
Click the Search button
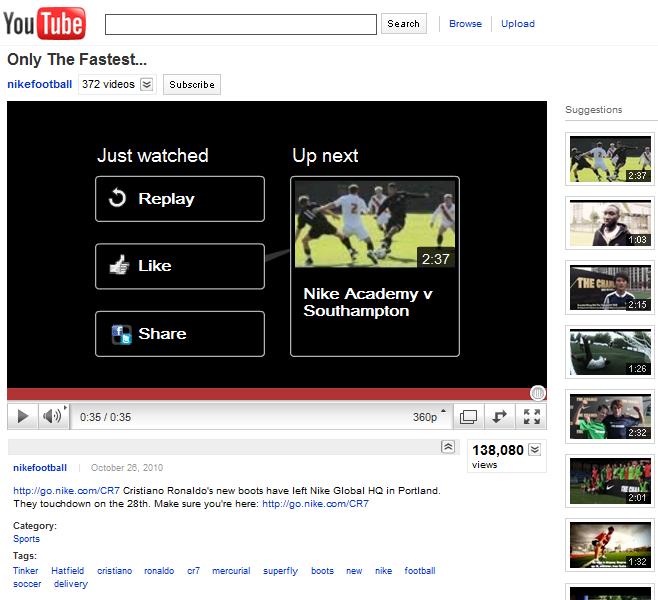tap(403, 24)
